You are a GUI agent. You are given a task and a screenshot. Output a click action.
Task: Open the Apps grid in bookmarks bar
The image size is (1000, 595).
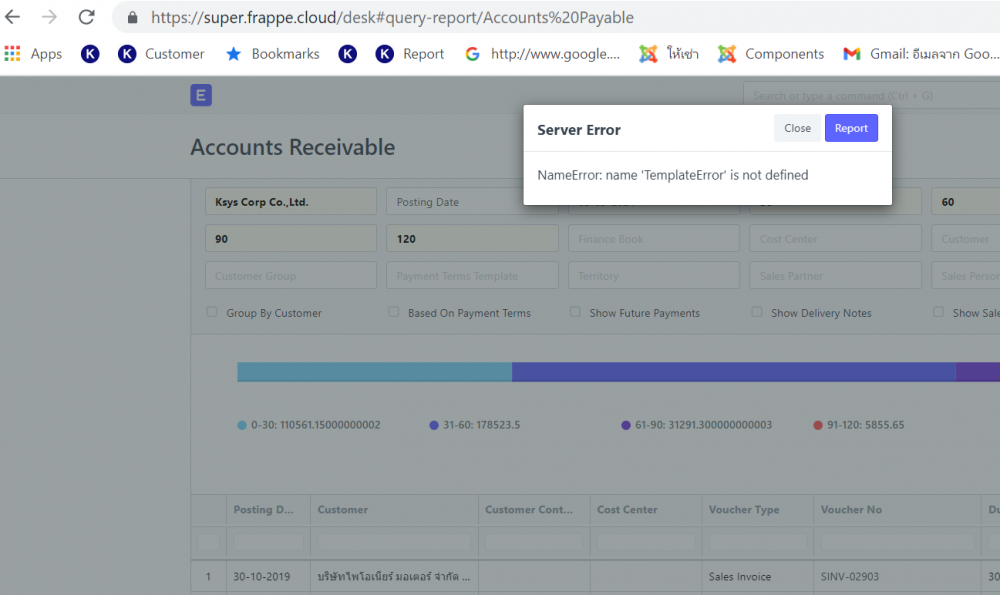tap(33, 54)
